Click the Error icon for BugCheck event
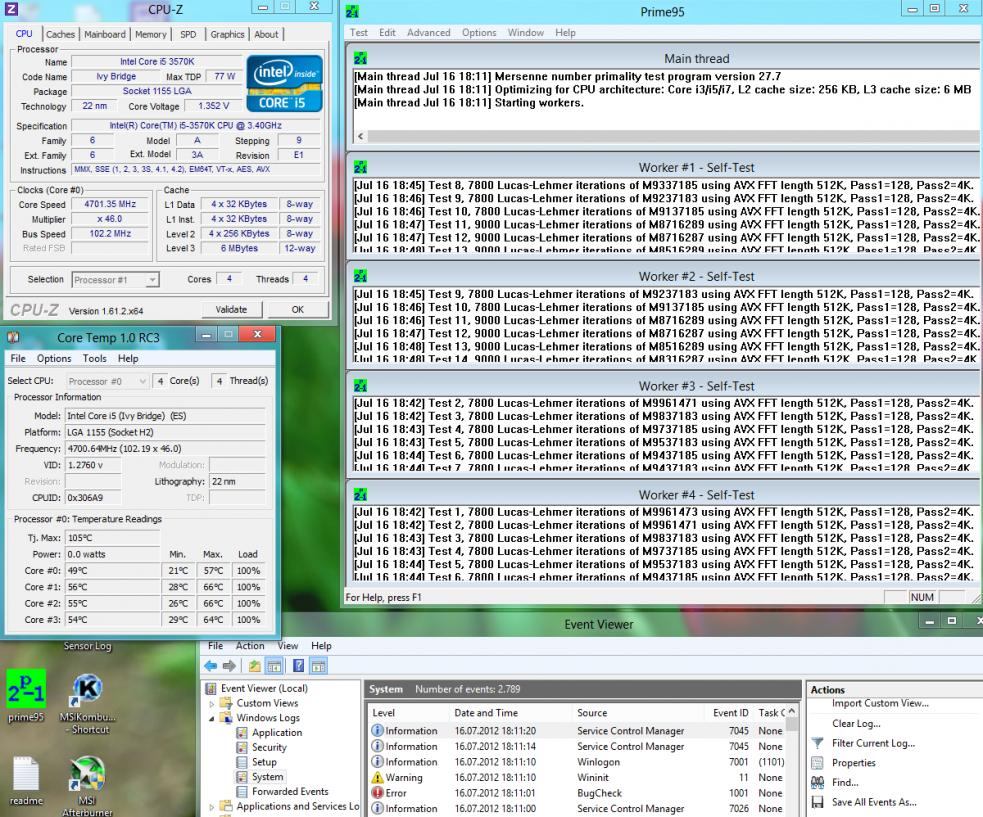The image size is (983, 817). (377, 793)
